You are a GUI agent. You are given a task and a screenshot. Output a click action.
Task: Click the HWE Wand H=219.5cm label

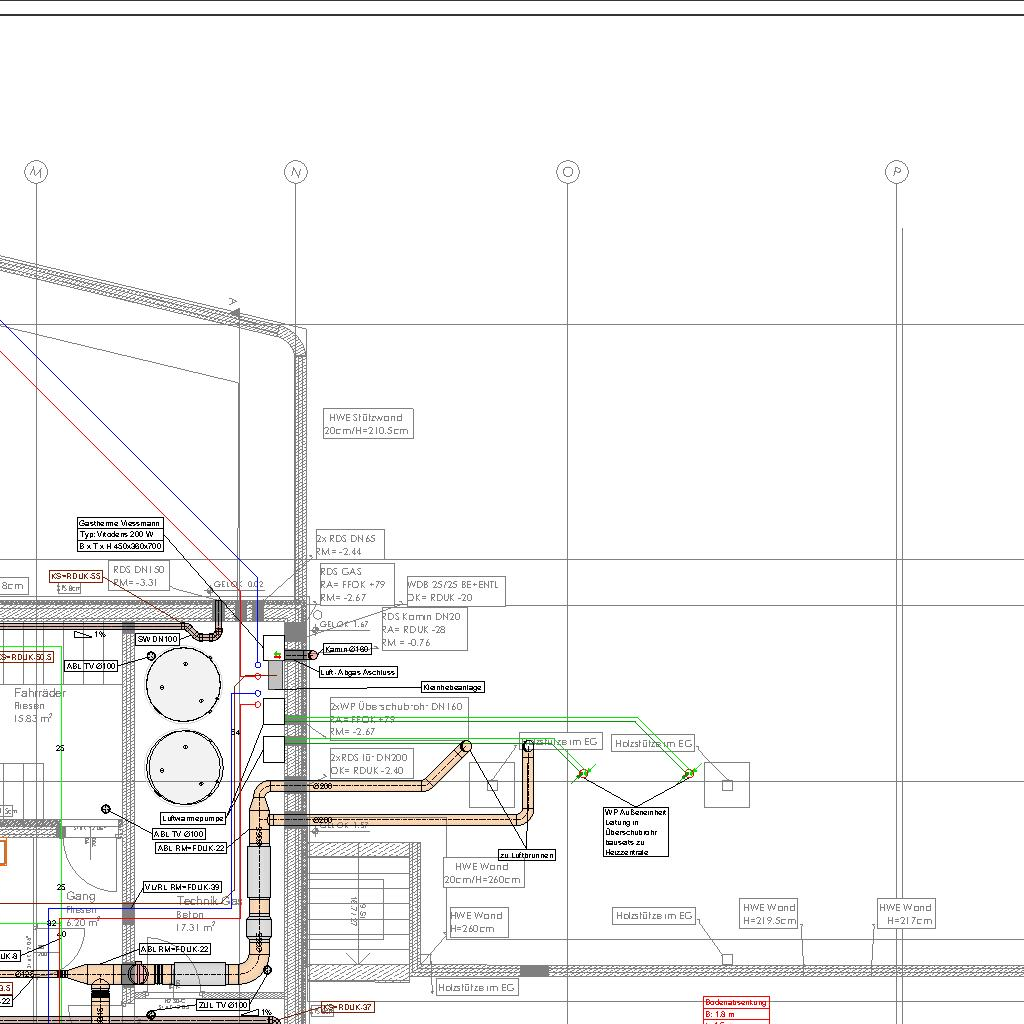coord(769,914)
